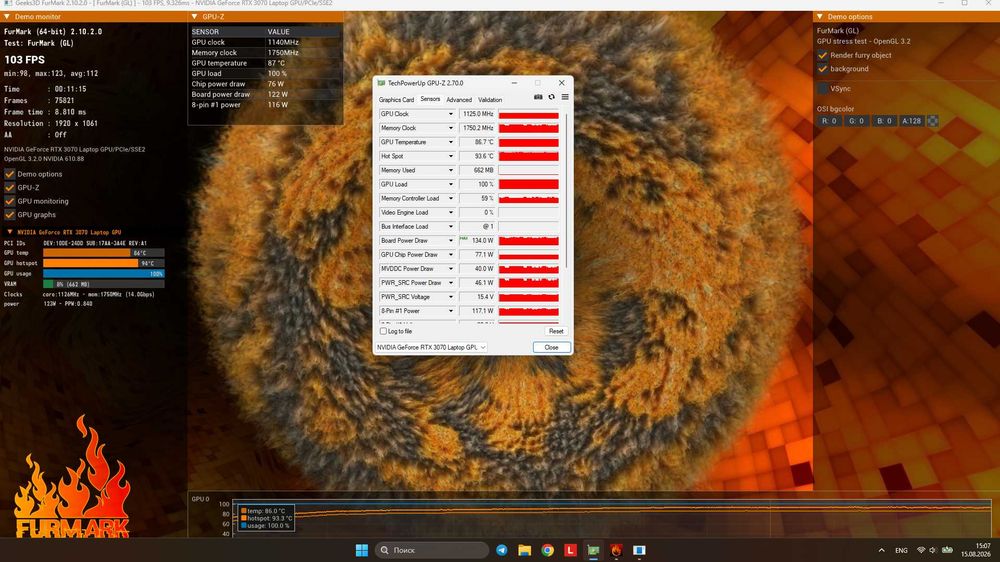Switch to the Graphics Card tab
Screen dimensions: 1000x562
point(396,100)
